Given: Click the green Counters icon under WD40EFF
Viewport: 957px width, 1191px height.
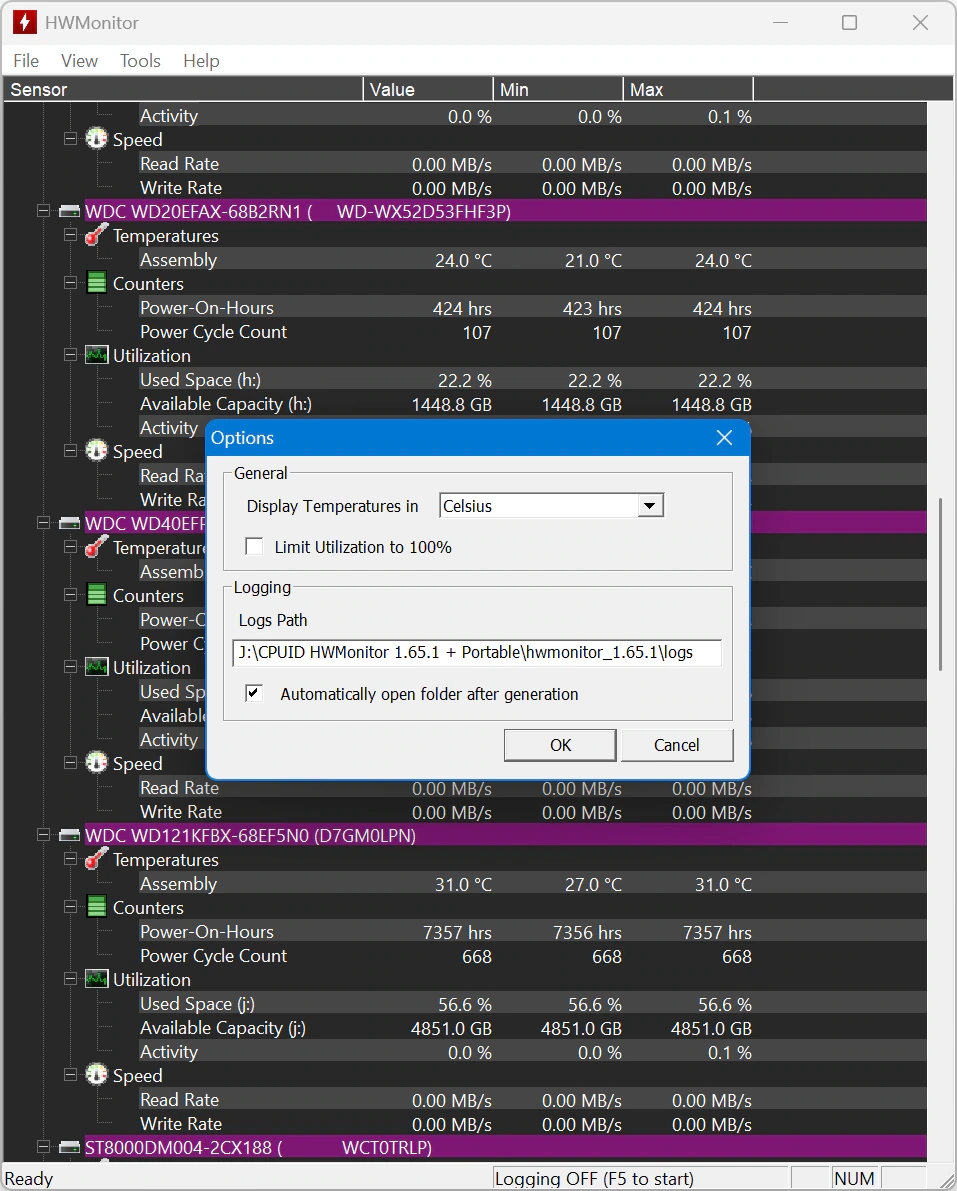Looking at the screenshot, I should coord(96,595).
